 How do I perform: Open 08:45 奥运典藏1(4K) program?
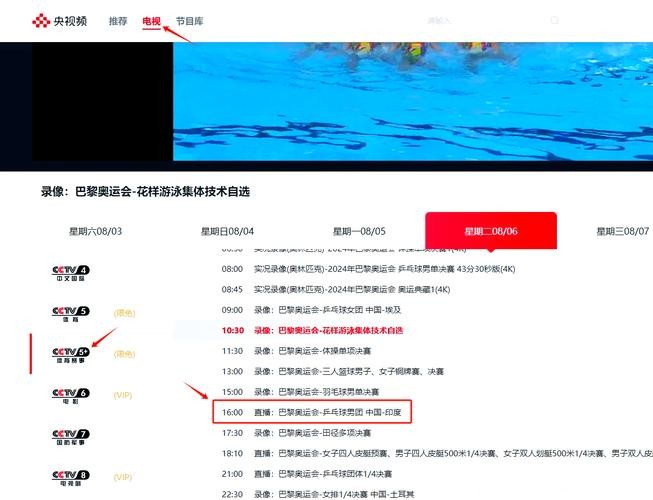(336, 289)
